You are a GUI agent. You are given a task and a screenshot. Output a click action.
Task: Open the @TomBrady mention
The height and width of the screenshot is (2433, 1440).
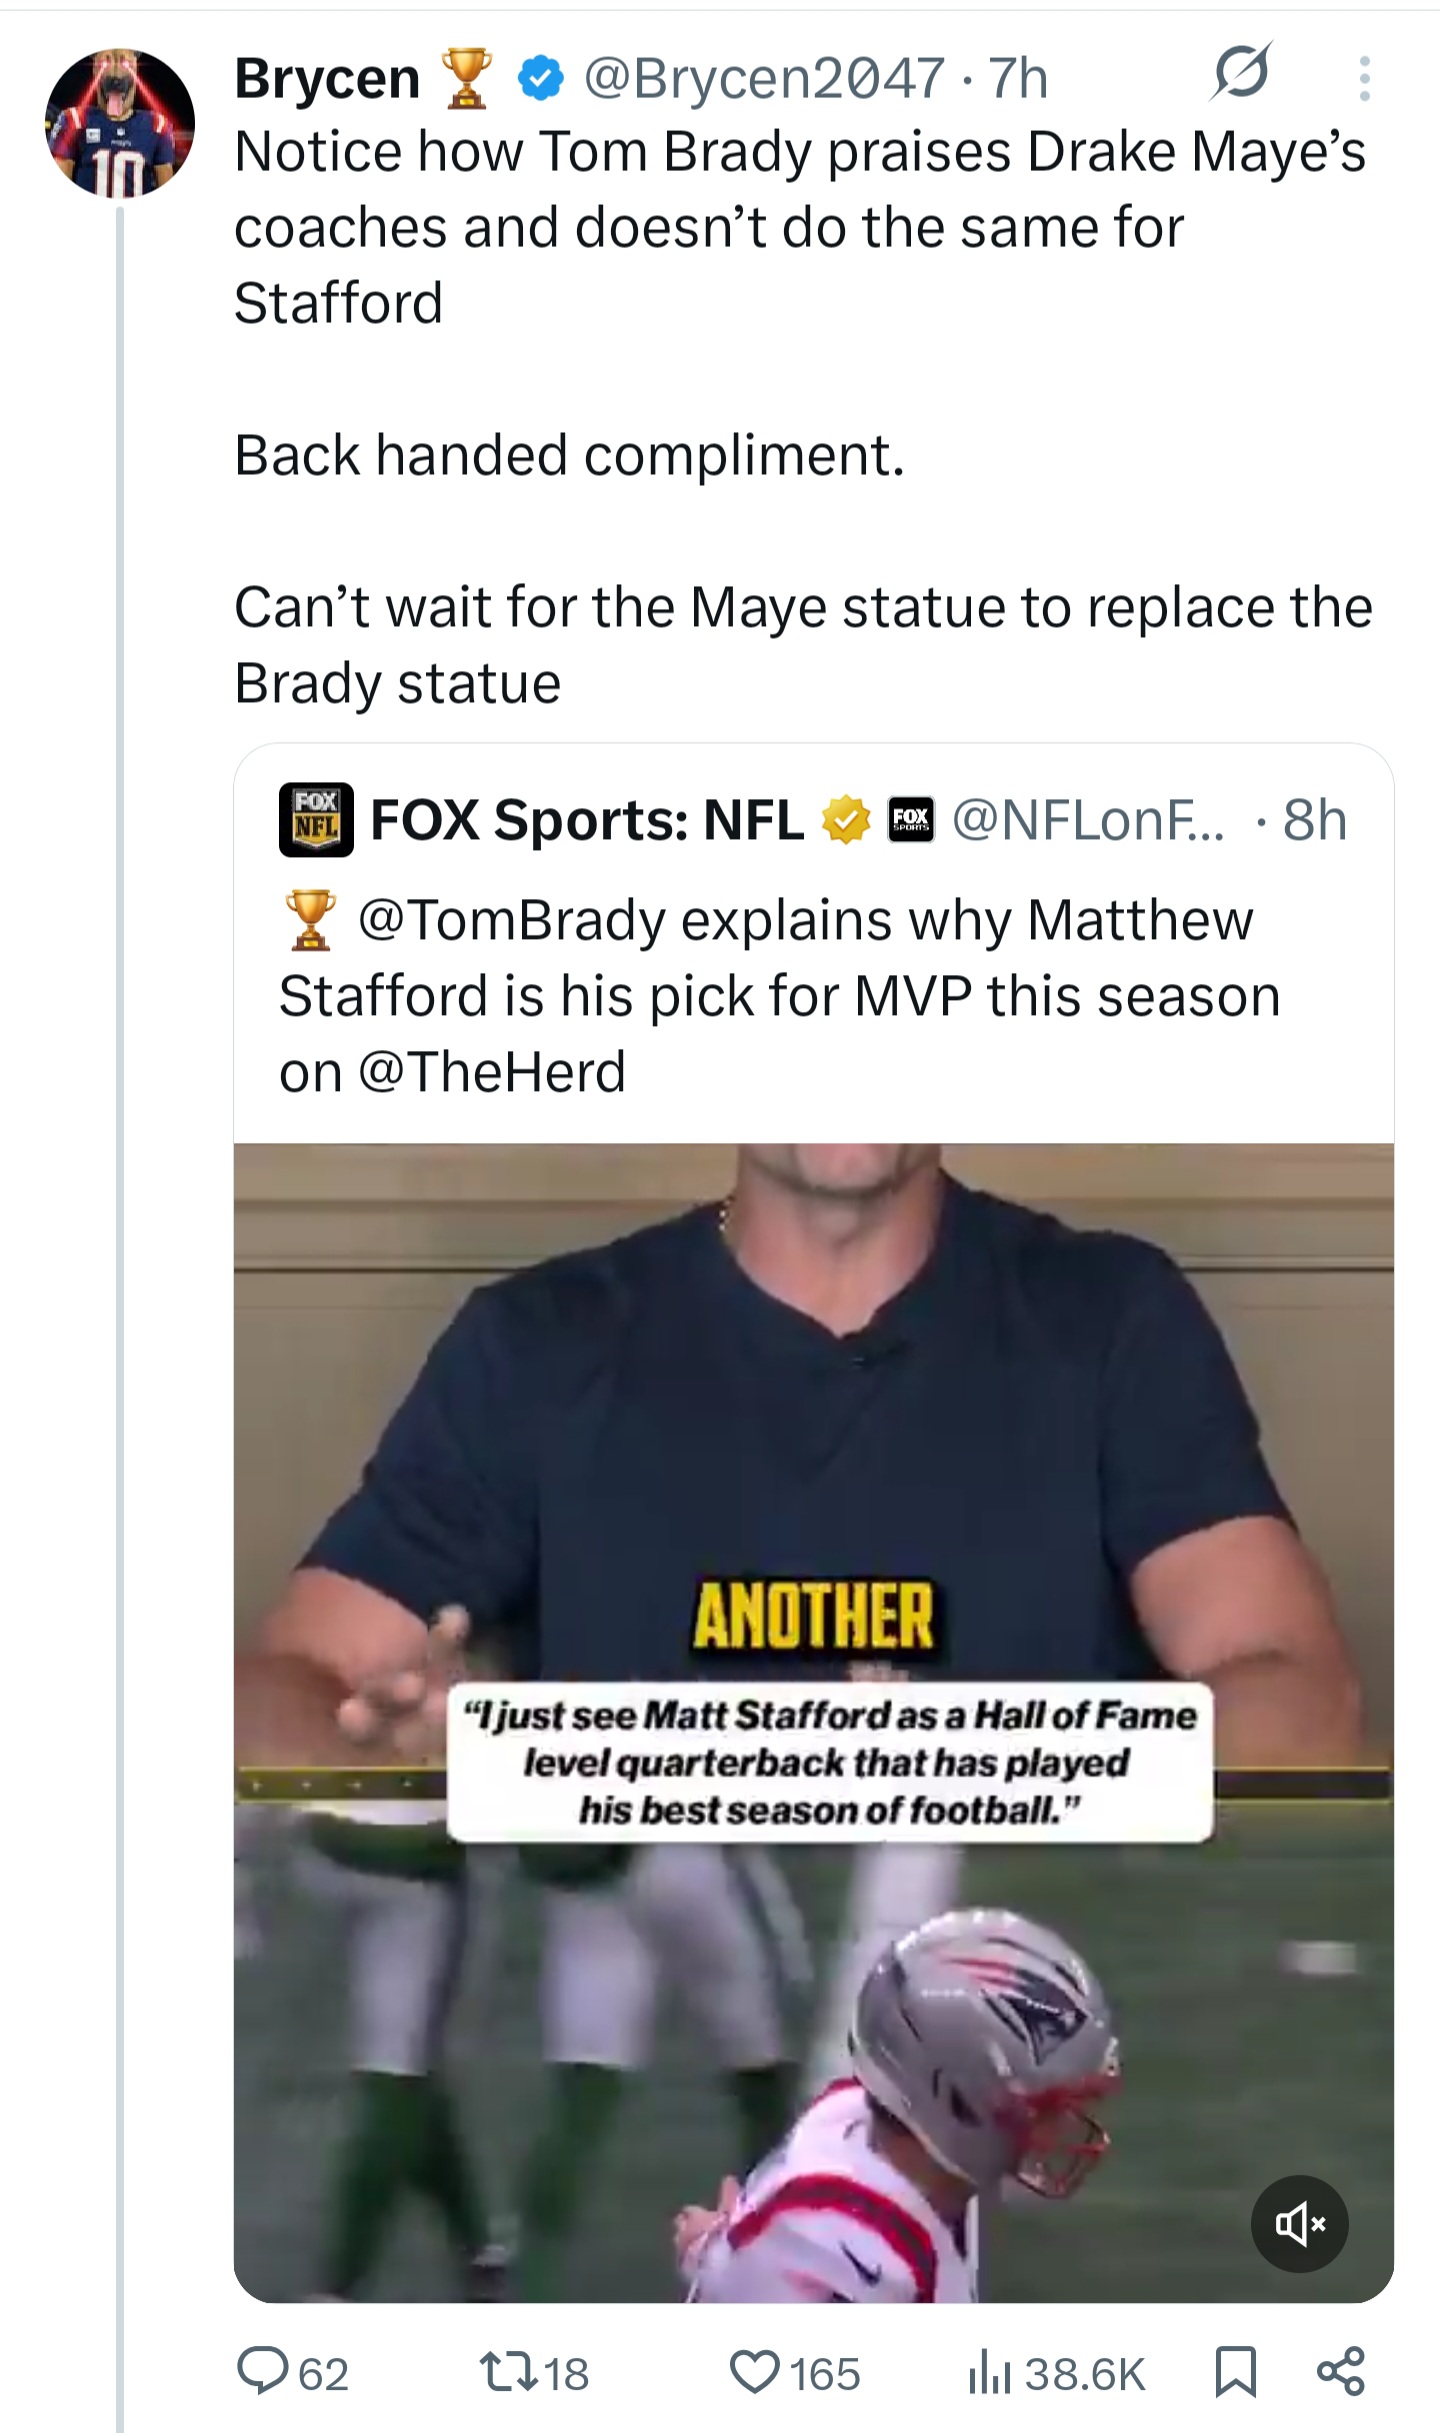click(x=510, y=920)
